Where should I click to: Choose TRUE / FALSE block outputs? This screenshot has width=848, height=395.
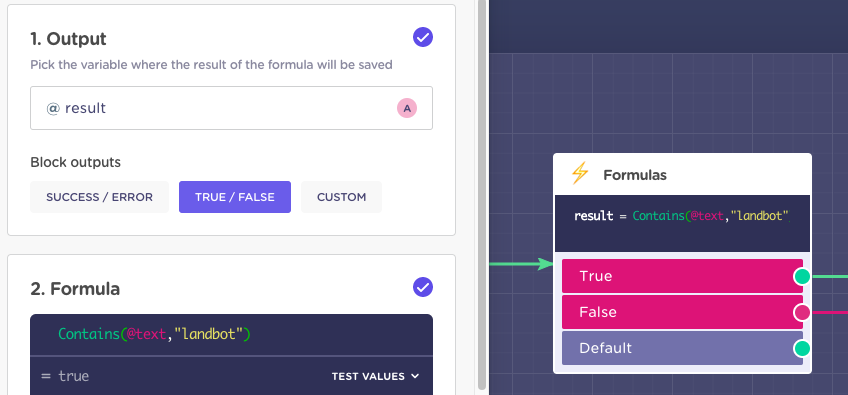tap(235, 197)
